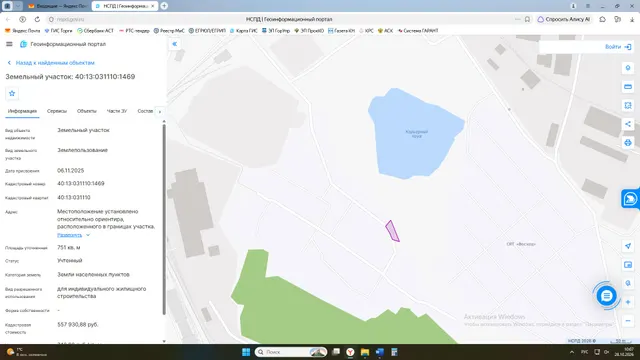
Task: Reload the page
Action: (x=37, y=19)
